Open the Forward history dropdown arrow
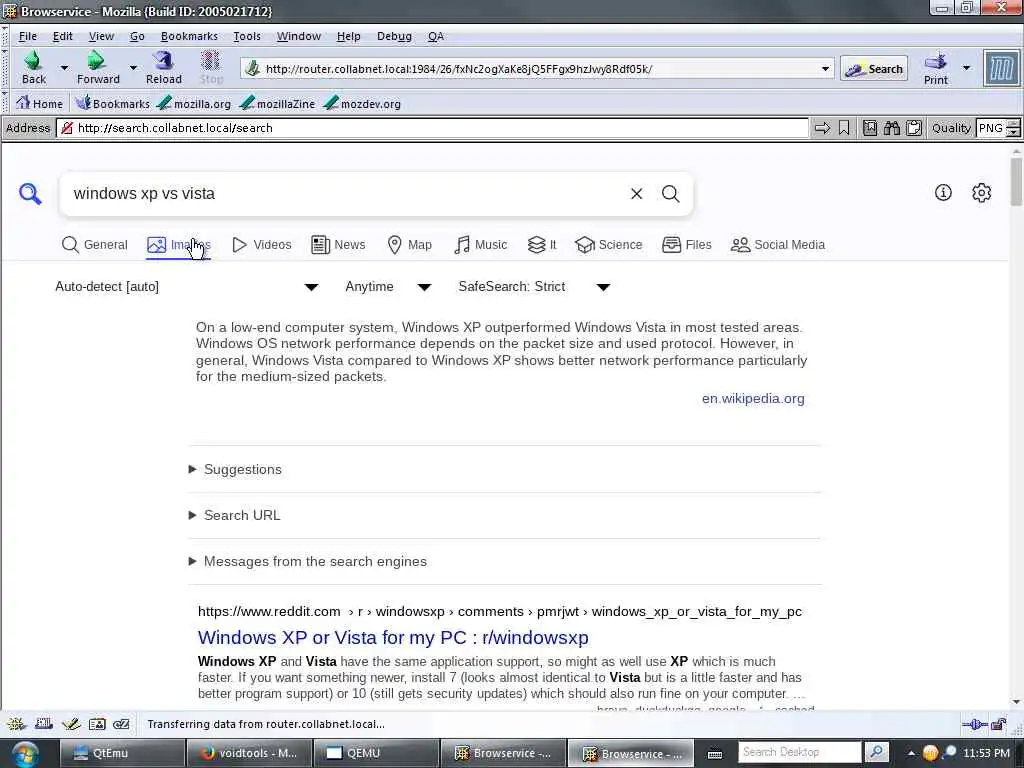The width and height of the screenshot is (1024, 768). click(x=133, y=67)
